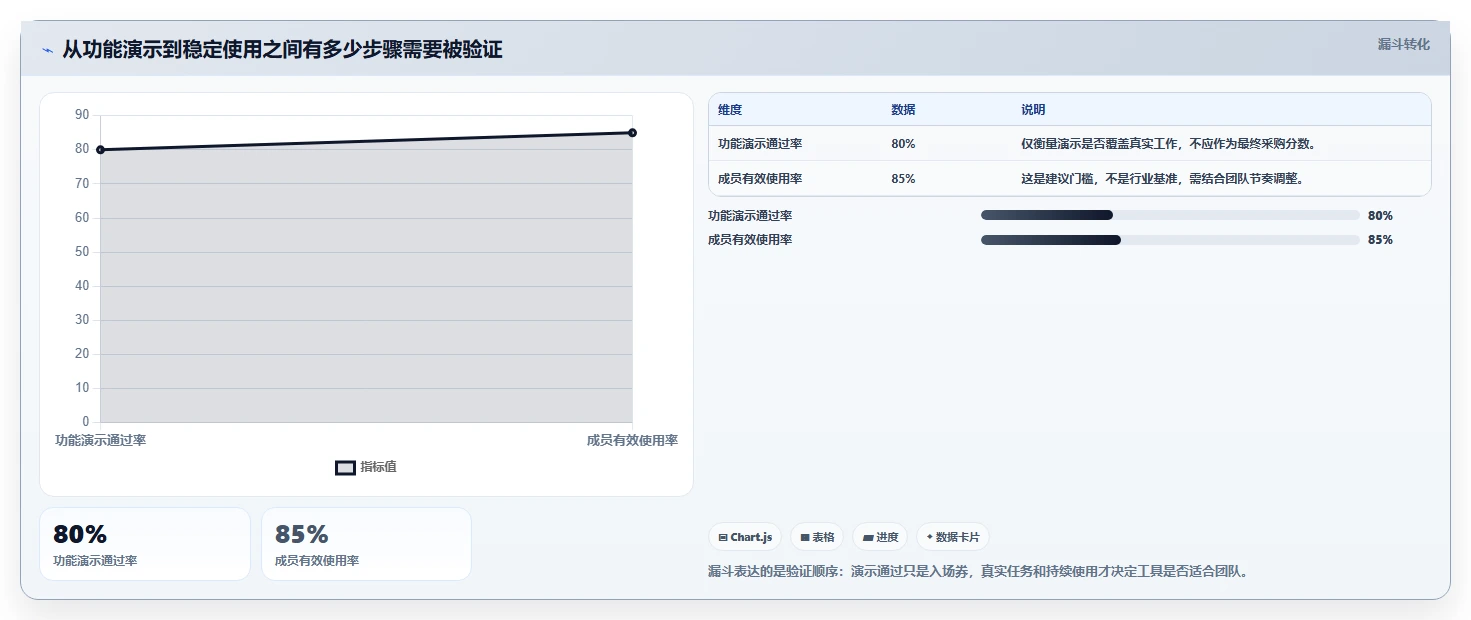Click the y-axis tick 70
Screen dimensions: 1471x620
(x=82, y=184)
